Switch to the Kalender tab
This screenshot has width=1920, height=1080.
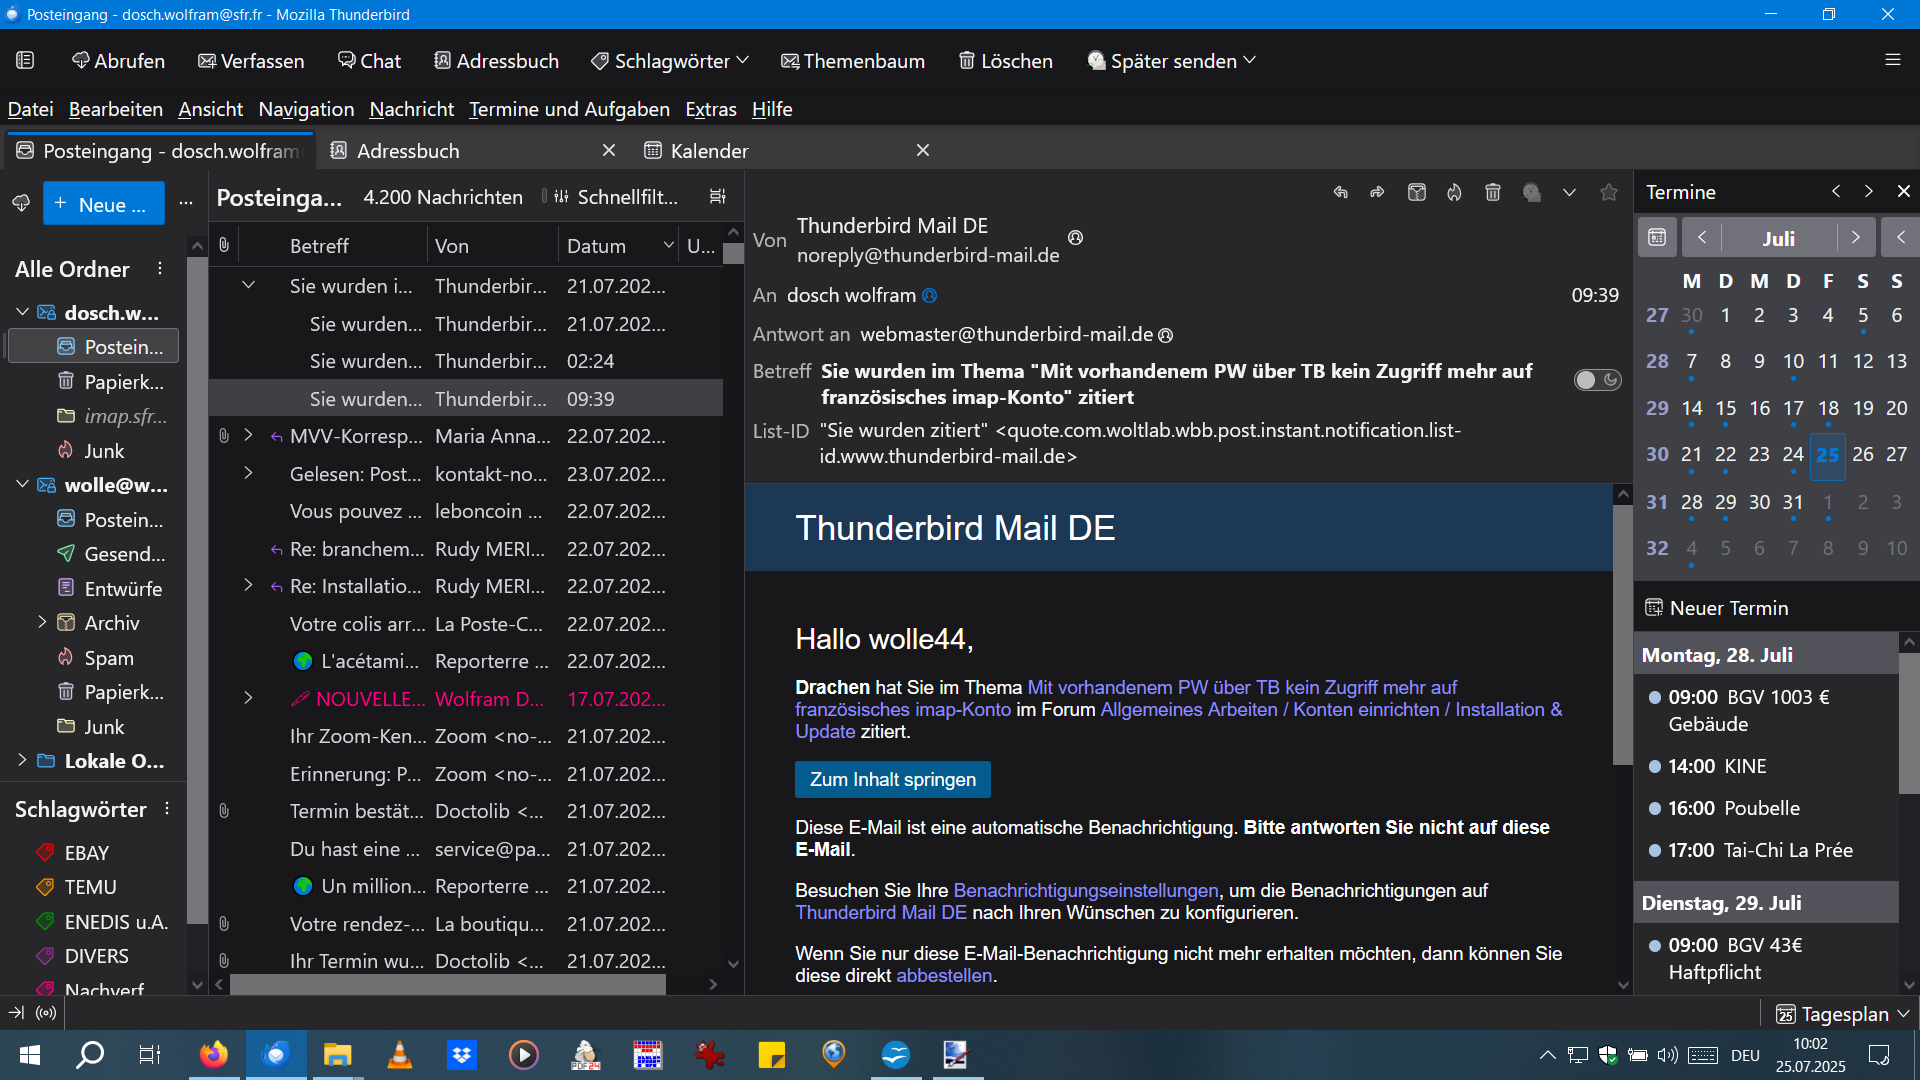[709, 151]
